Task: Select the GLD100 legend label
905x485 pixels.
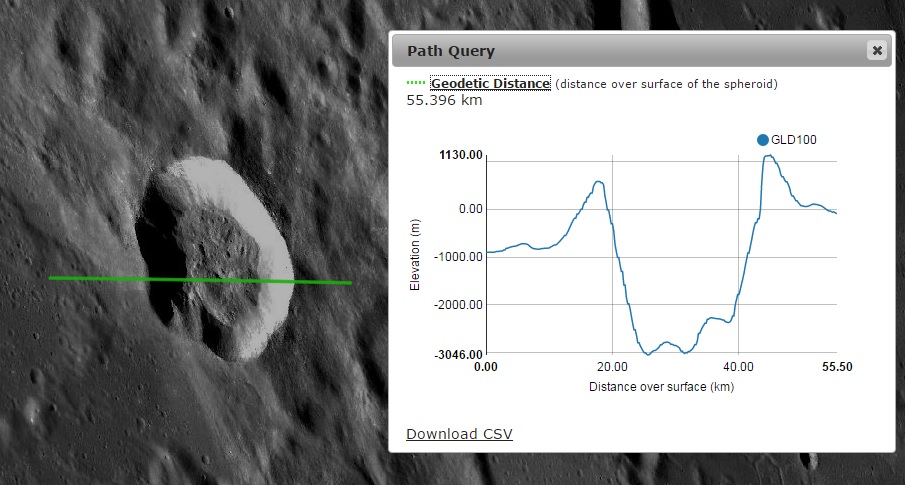Action: point(794,140)
